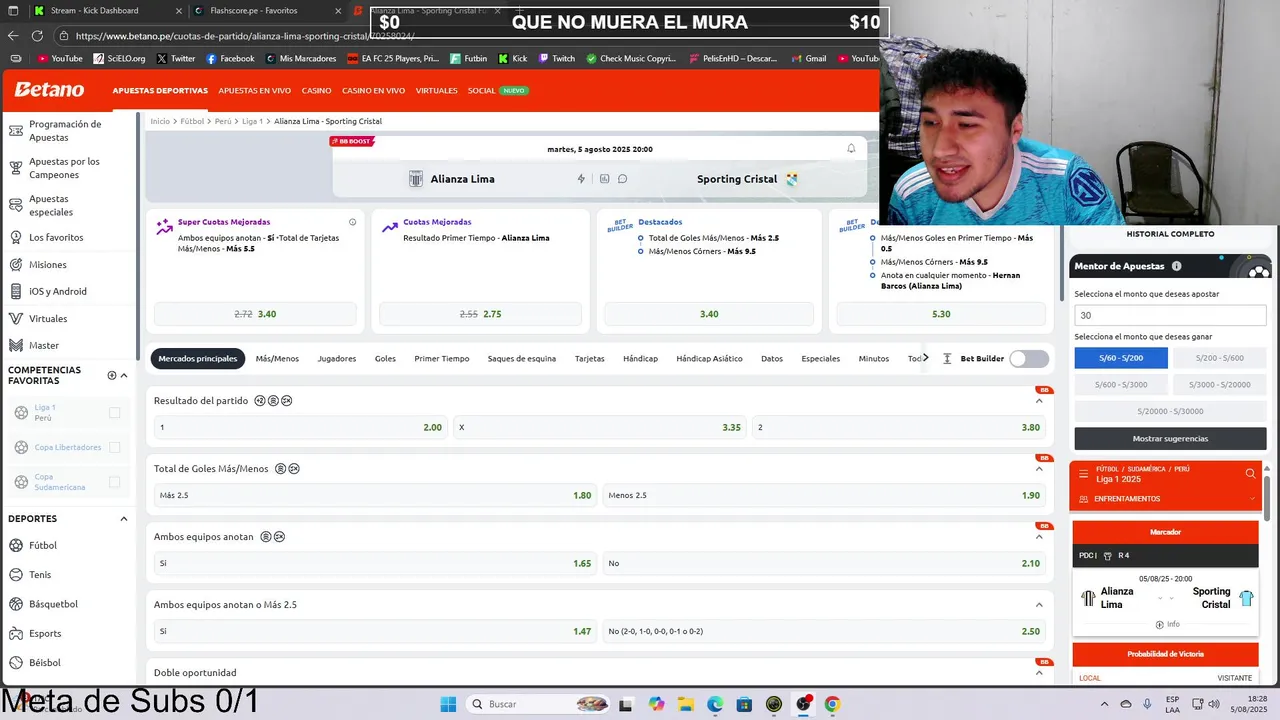Open the match chat bubble icon
Viewport: 1280px width, 720px height.
[622, 179]
